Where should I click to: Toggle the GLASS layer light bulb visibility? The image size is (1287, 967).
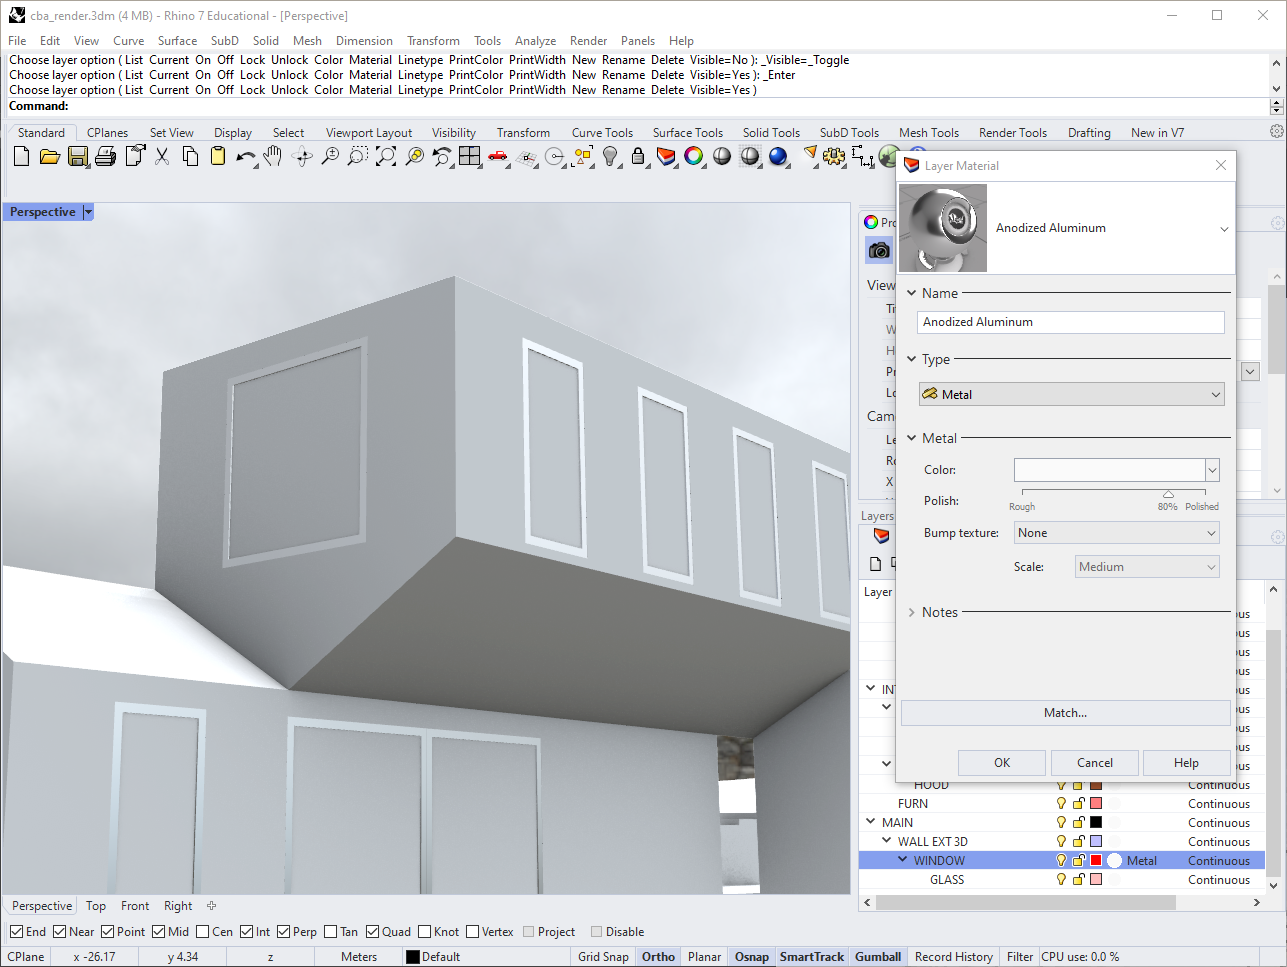[1061, 880]
